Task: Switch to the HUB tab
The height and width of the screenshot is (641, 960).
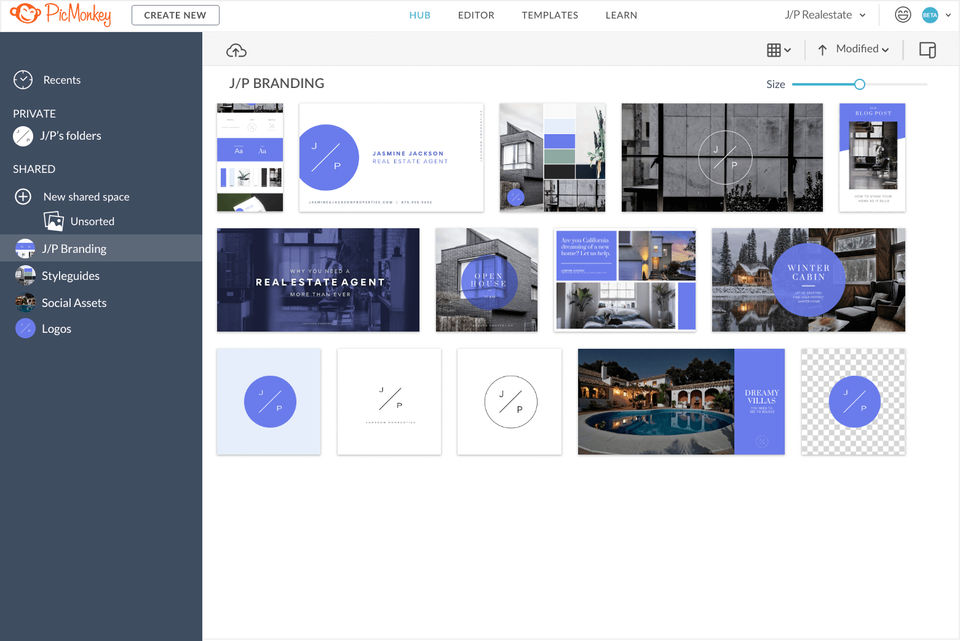Action: [x=419, y=15]
